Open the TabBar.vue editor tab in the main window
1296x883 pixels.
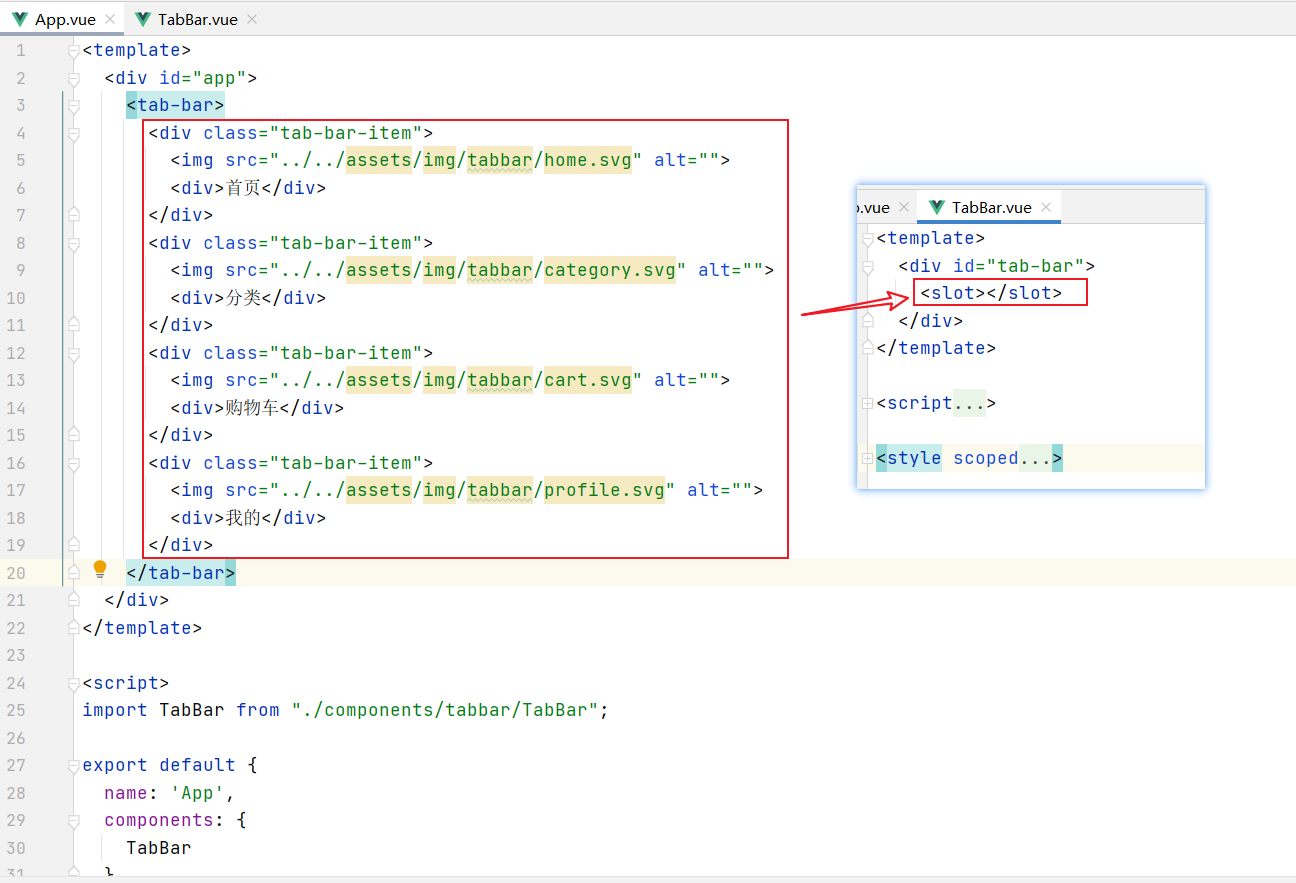click(197, 19)
